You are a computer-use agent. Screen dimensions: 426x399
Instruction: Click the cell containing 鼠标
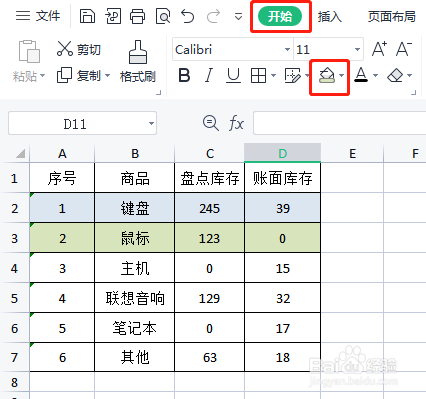tap(135, 238)
